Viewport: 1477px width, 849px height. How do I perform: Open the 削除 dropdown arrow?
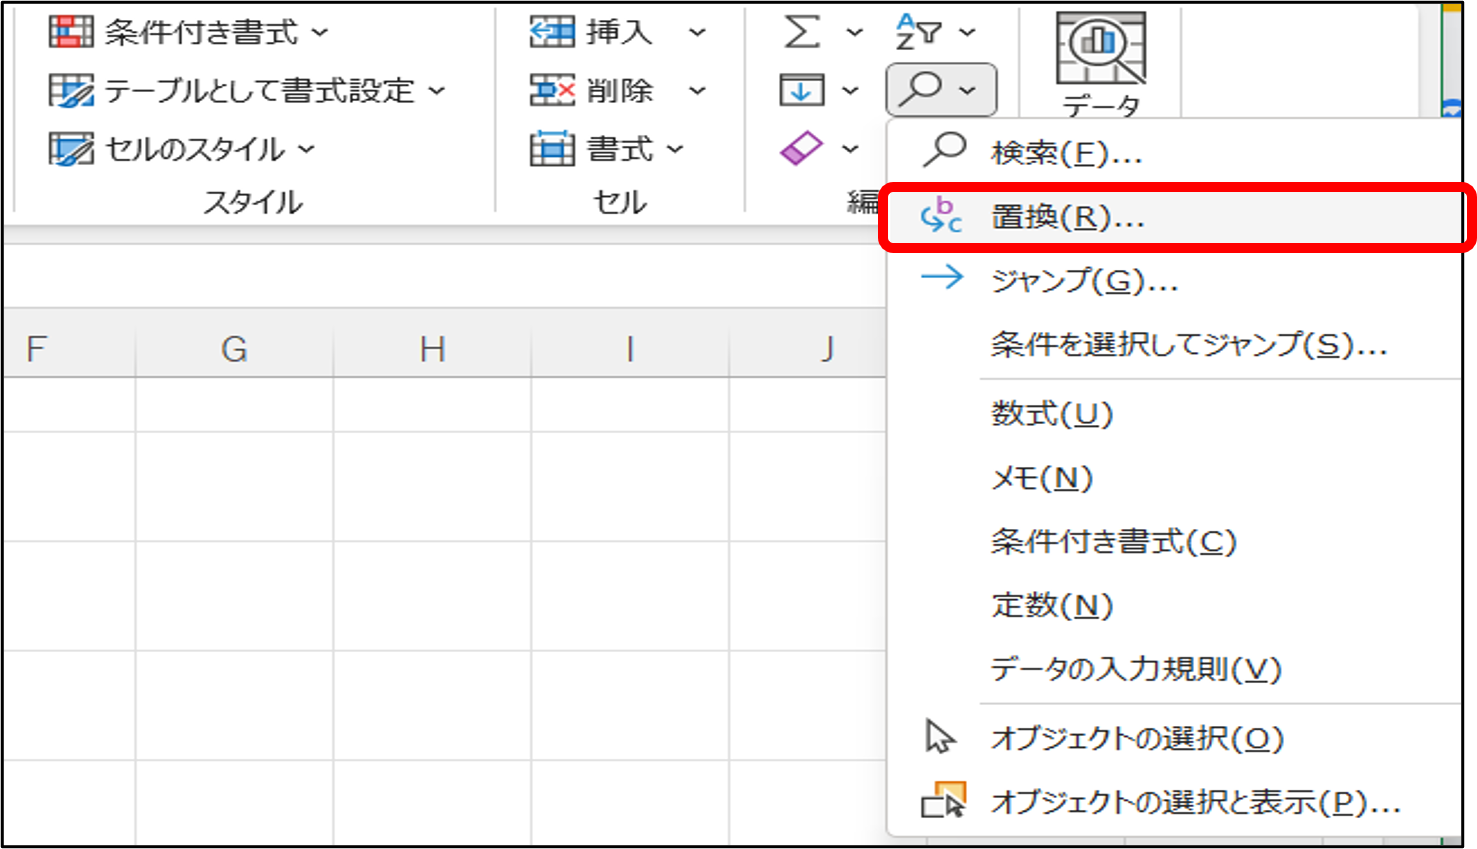click(697, 91)
